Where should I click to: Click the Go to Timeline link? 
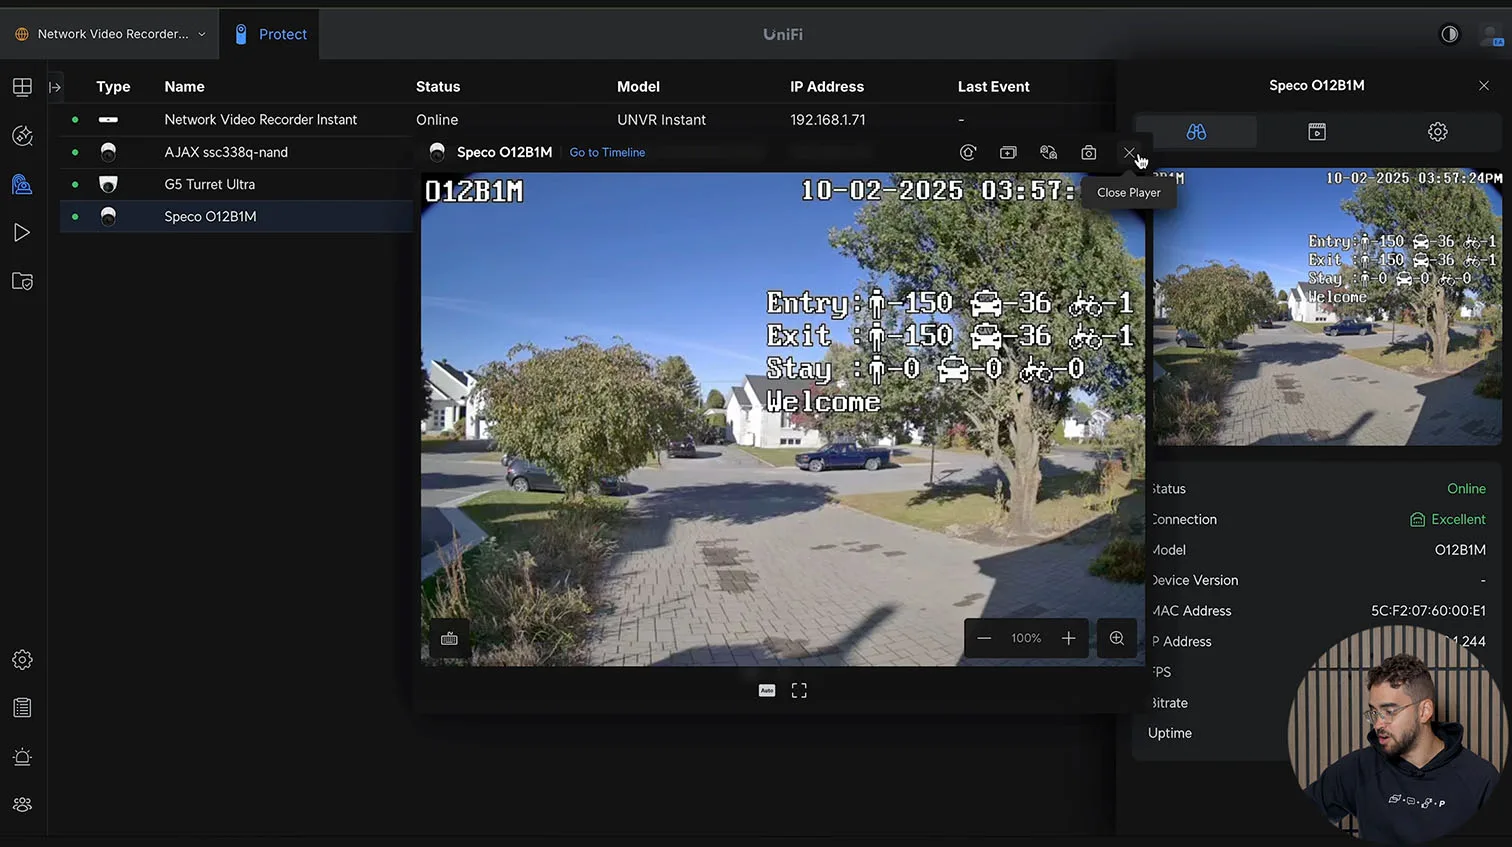607,153
